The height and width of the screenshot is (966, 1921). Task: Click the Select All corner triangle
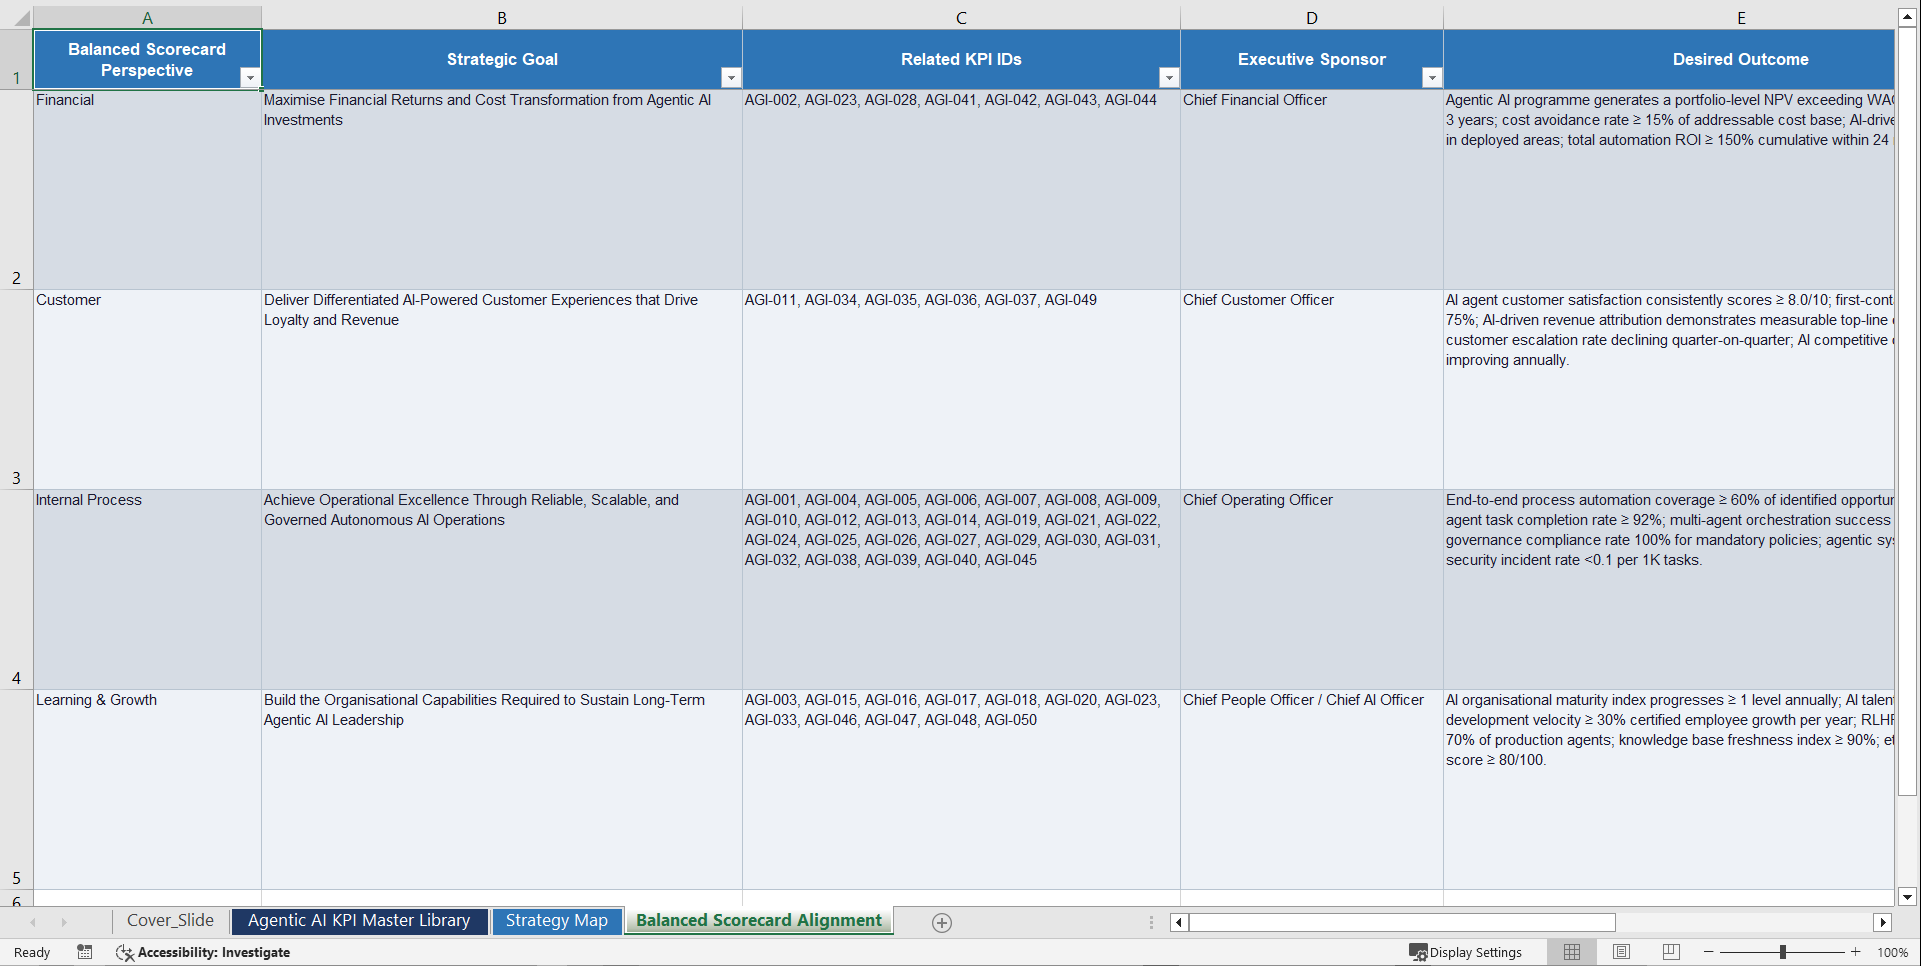tap(16, 18)
